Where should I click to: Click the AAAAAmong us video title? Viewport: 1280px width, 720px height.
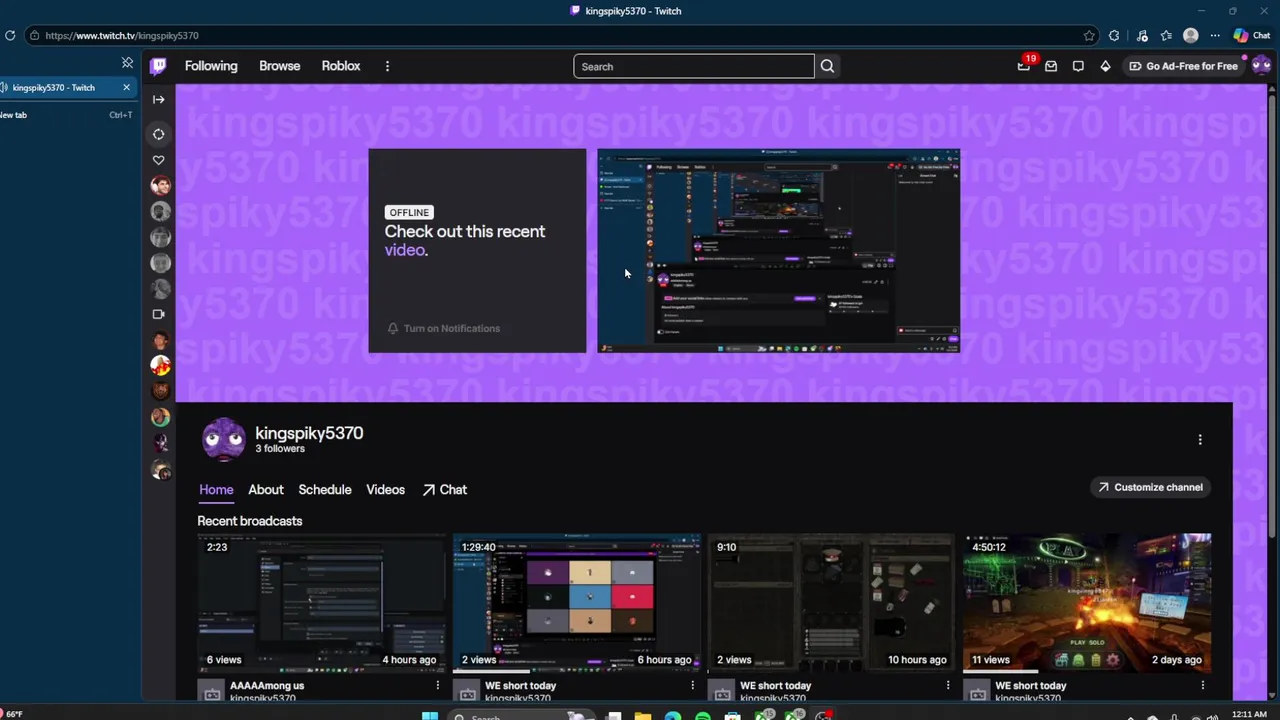[267, 686]
